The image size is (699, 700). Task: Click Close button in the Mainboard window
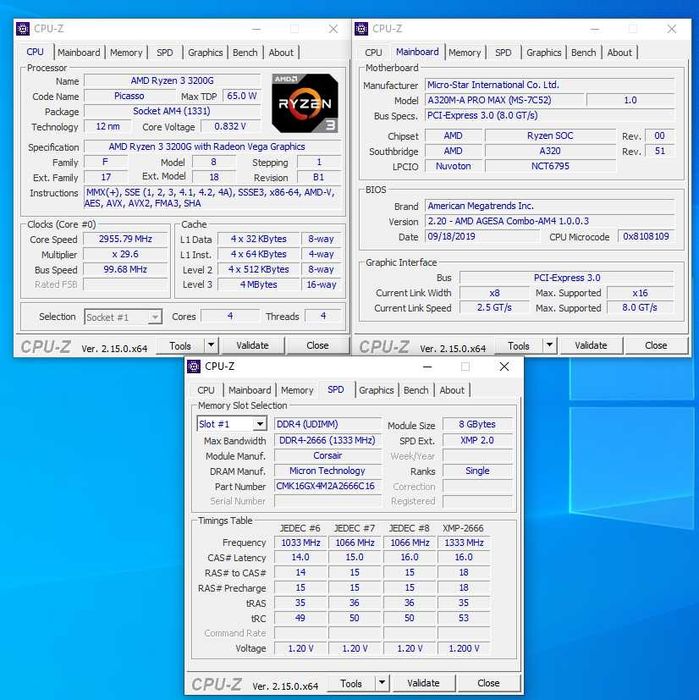tap(656, 346)
